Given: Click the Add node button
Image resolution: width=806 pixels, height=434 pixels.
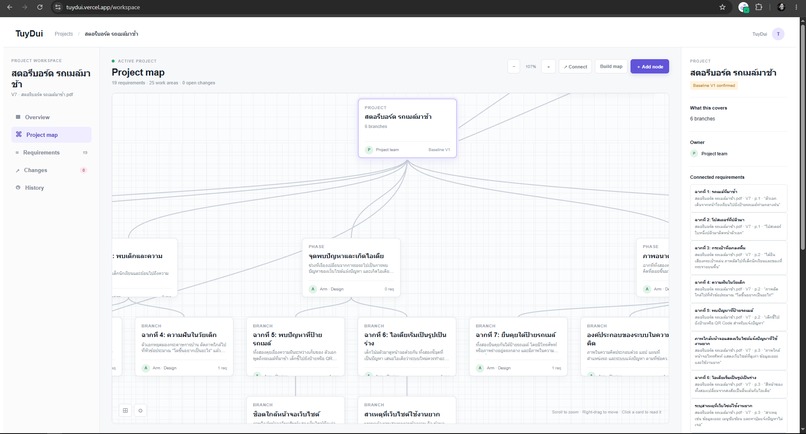Looking at the screenshot, I should [650, 66].
